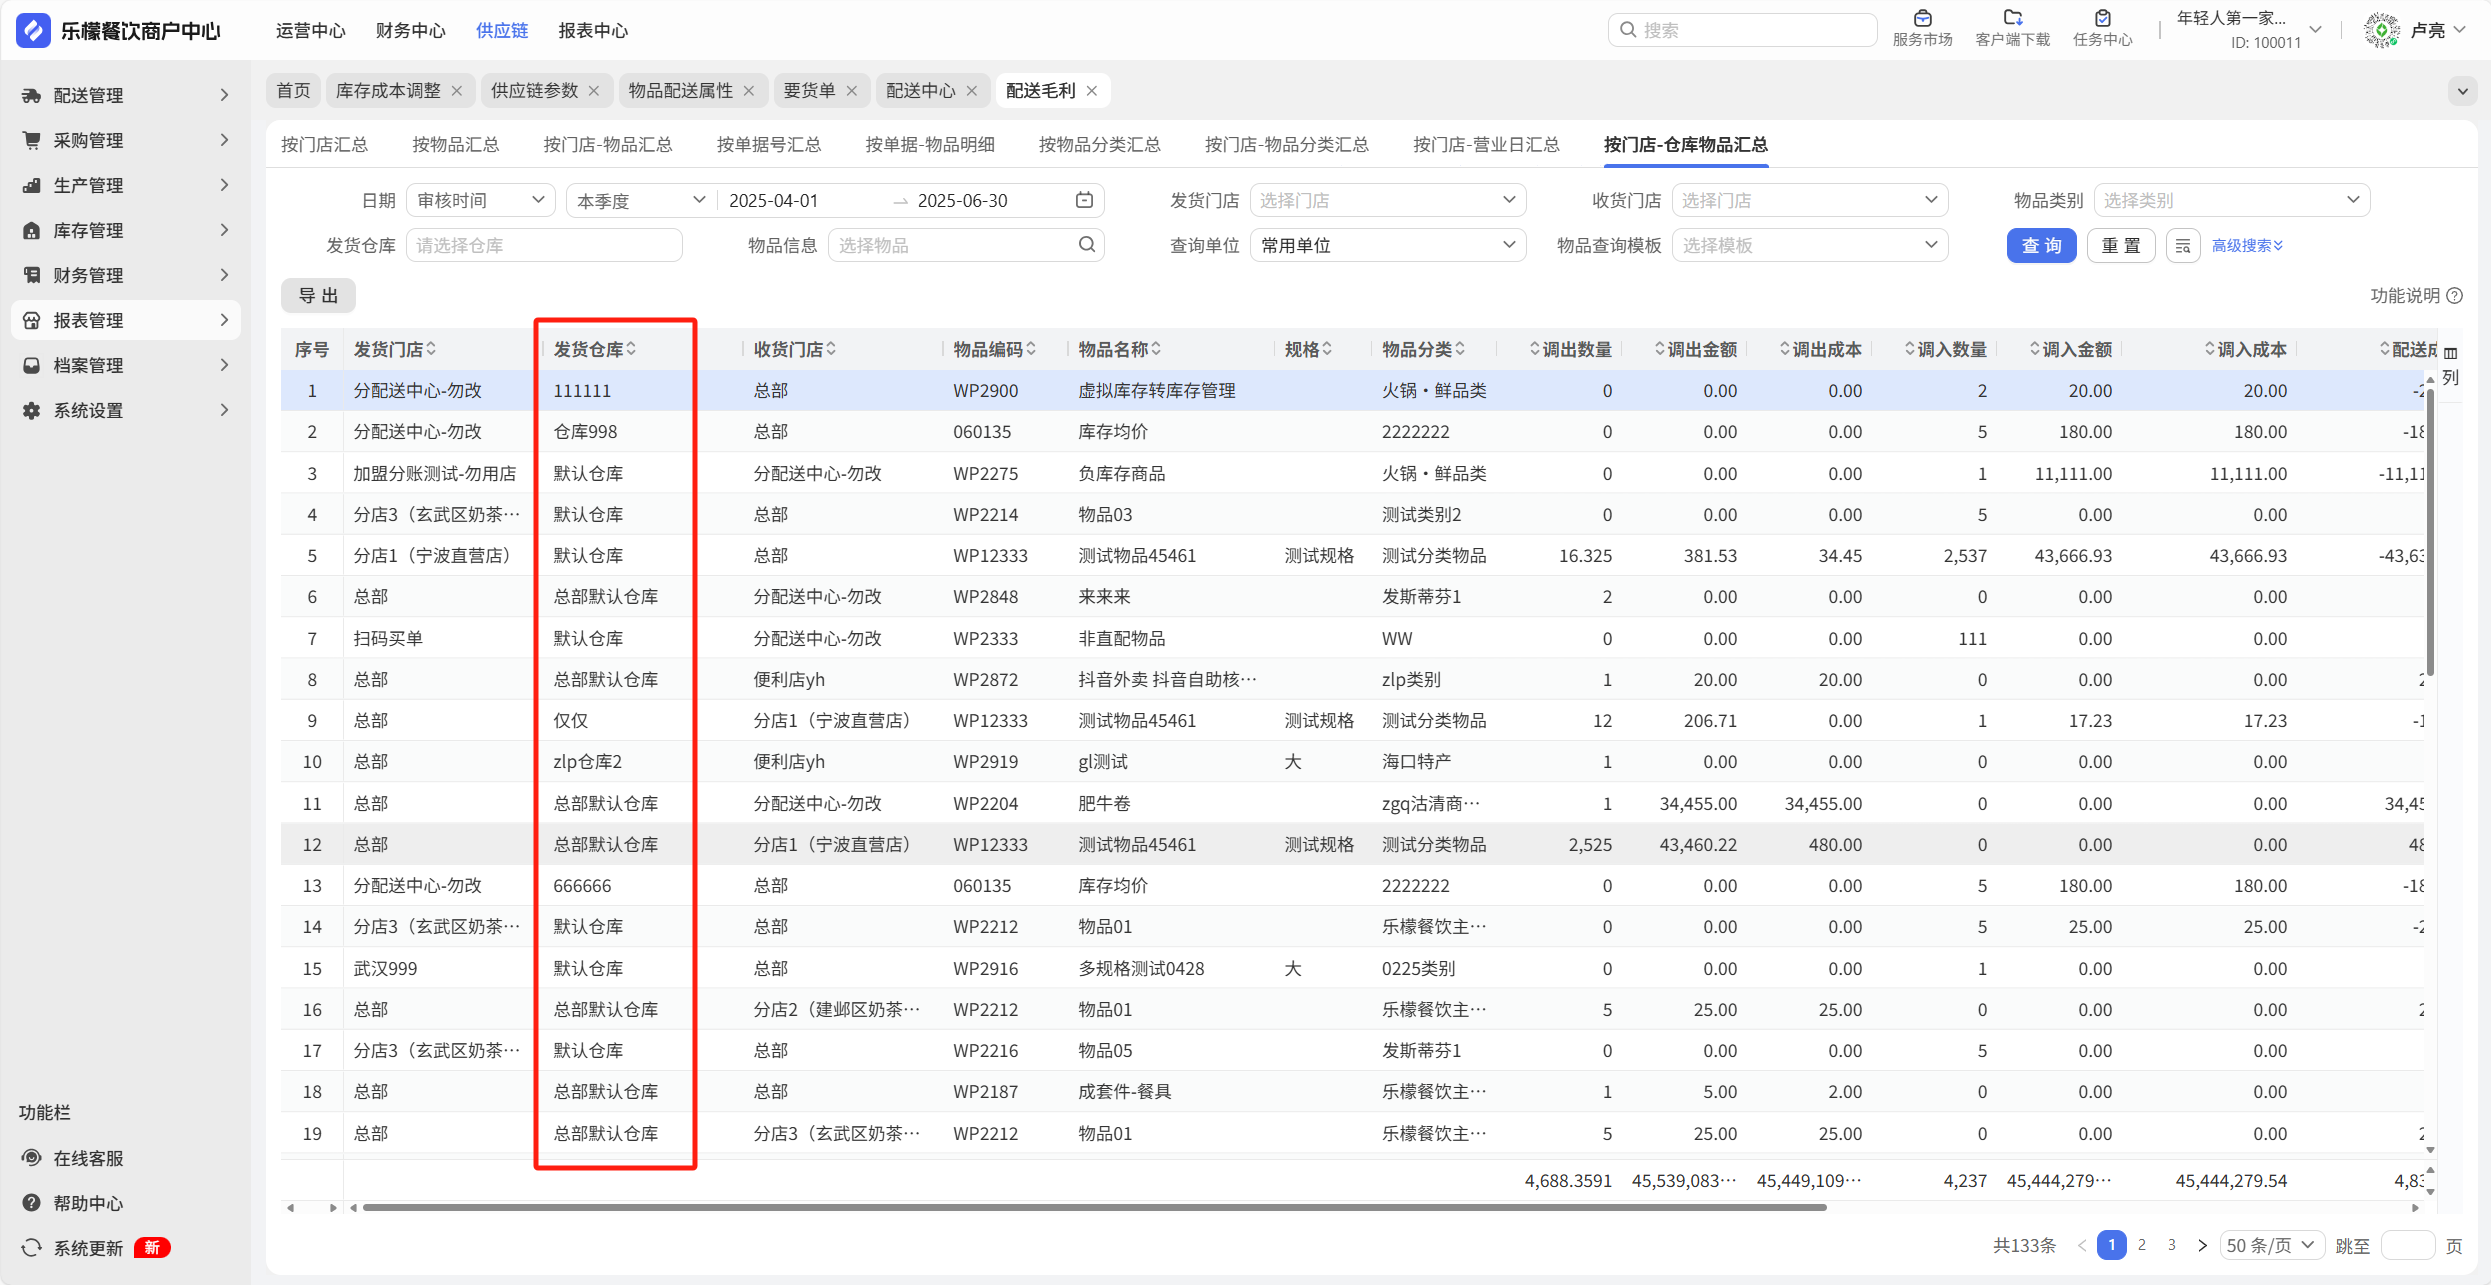Expand 报表管理 sidebar menu
Image resolution: width=2491 pixels, height=1285 pixels.
126,320
